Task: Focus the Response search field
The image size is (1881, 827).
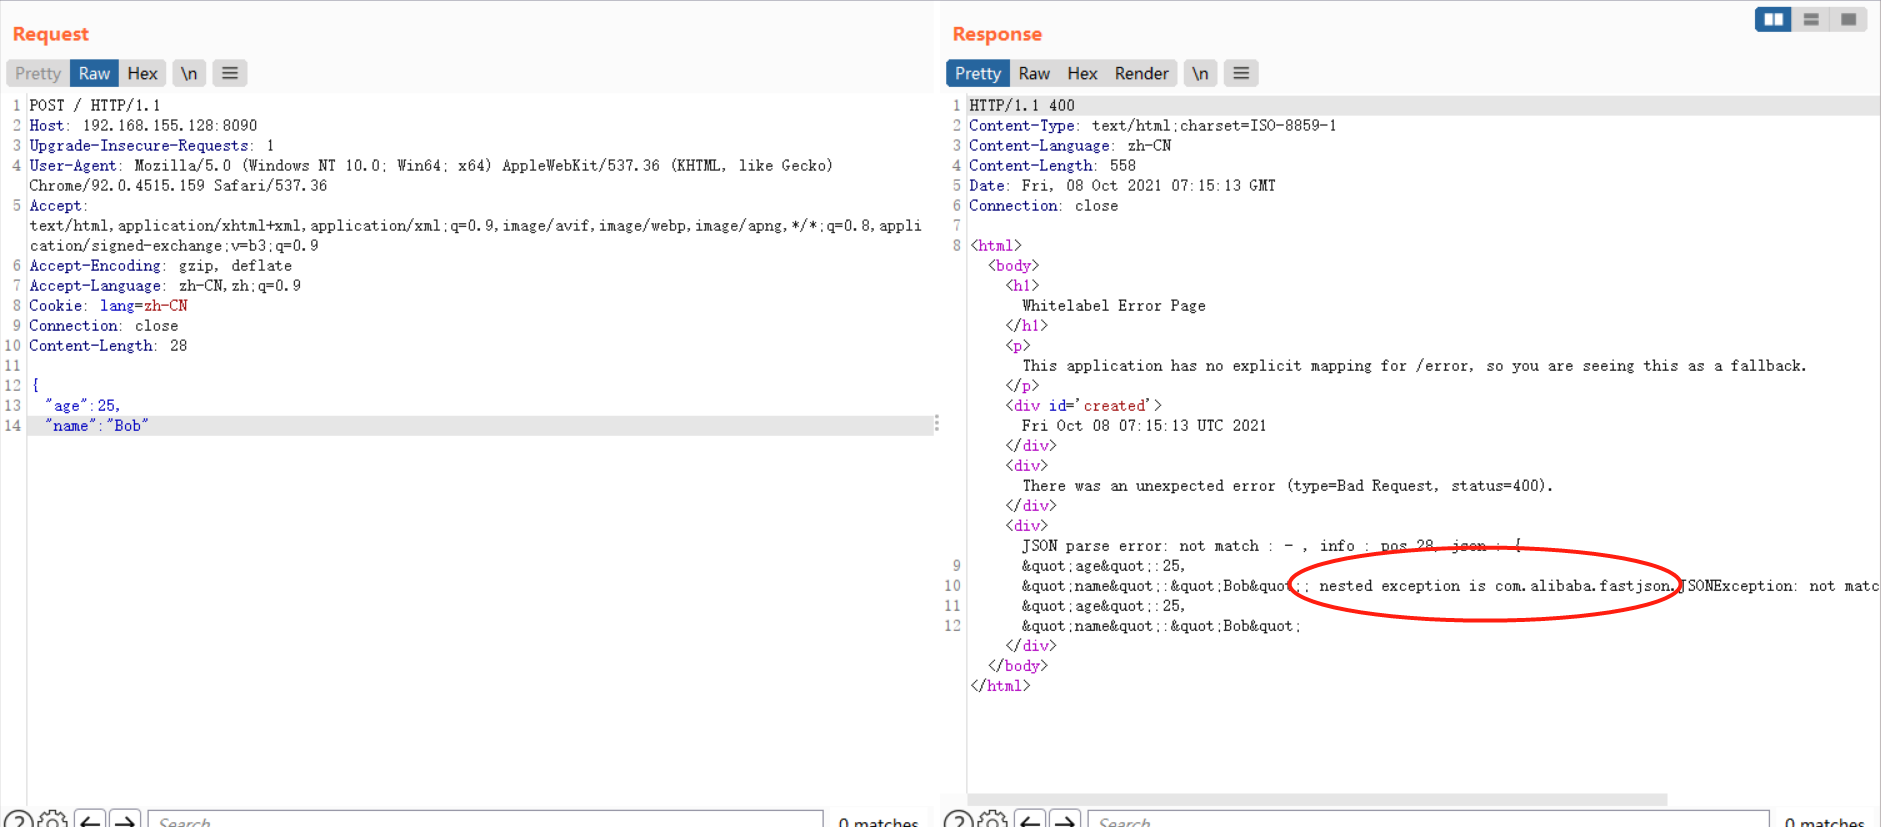Action: tap(1428, 820)
